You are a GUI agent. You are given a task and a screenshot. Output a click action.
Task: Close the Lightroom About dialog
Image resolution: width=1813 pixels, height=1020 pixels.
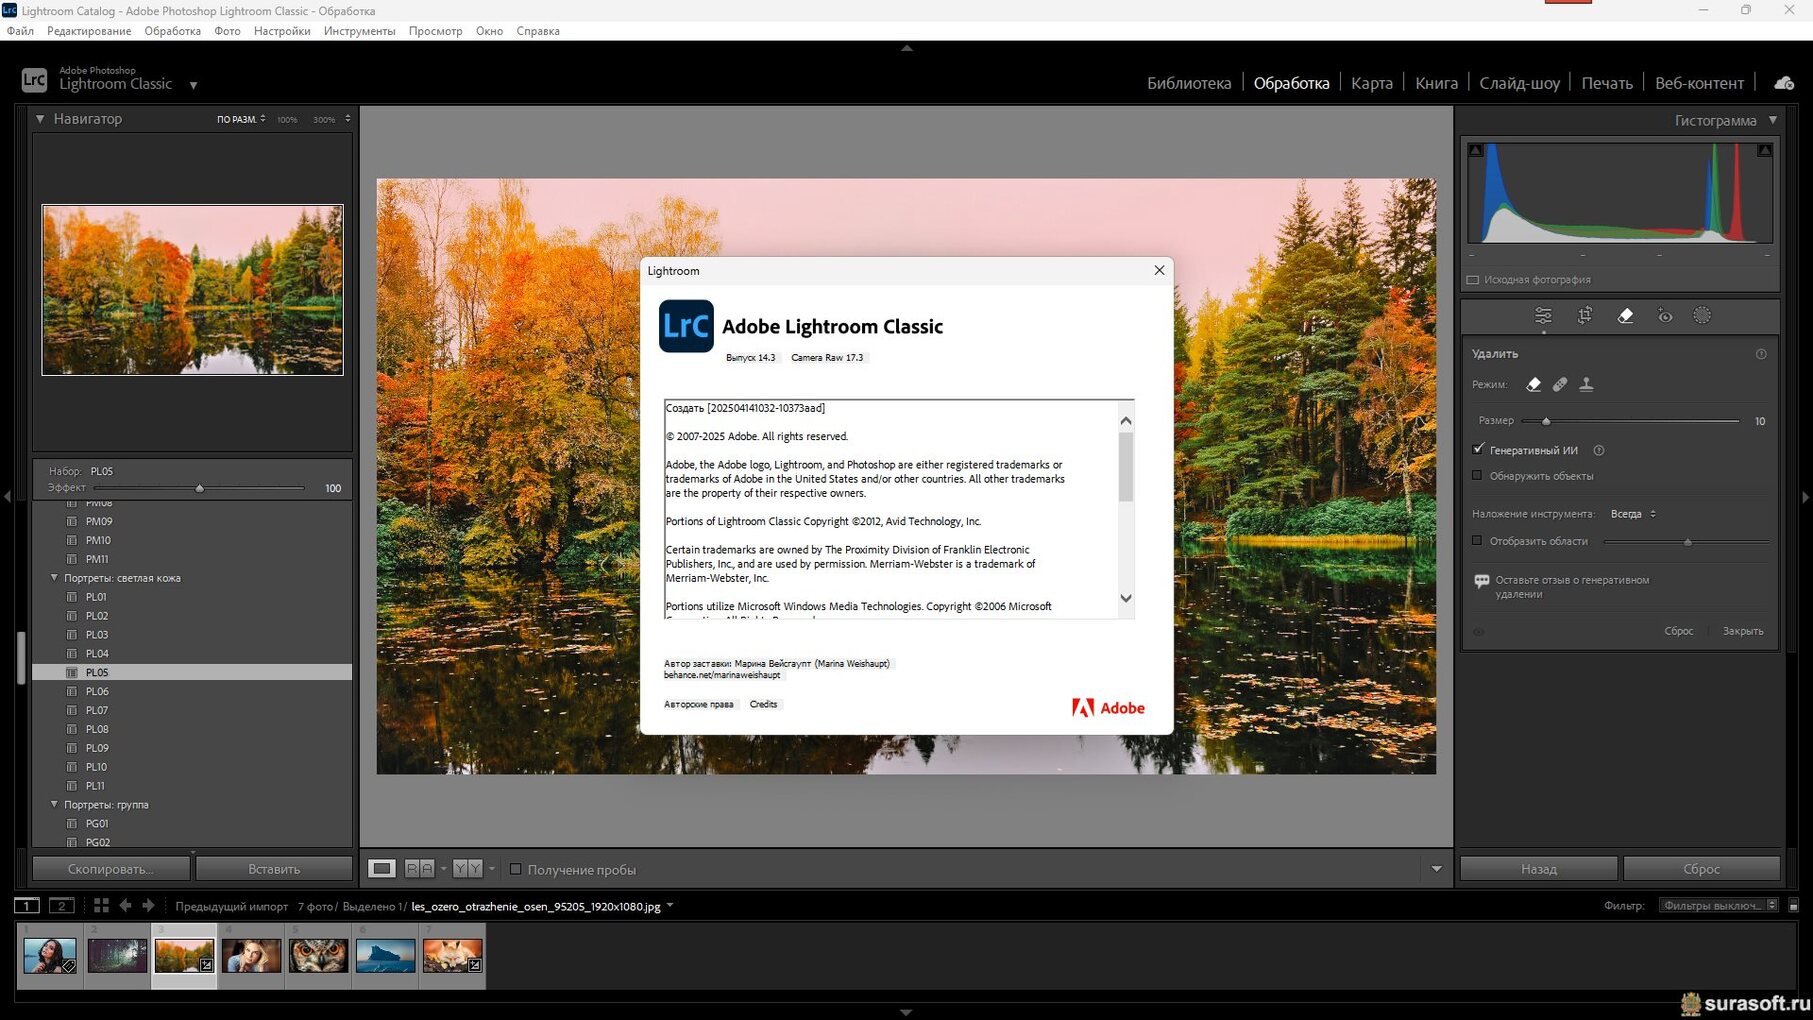(x=1159, y=270)
